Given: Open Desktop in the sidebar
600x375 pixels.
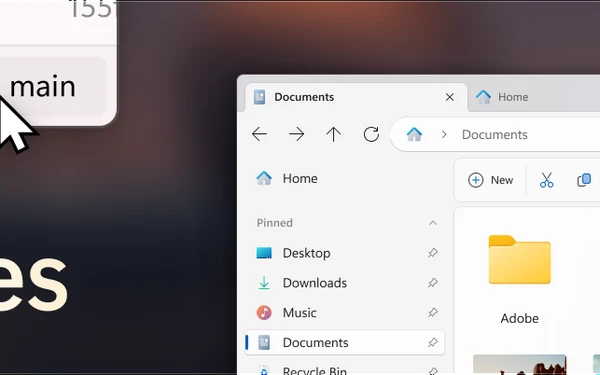Looking at the screenshot, I should tap(344, 253).
